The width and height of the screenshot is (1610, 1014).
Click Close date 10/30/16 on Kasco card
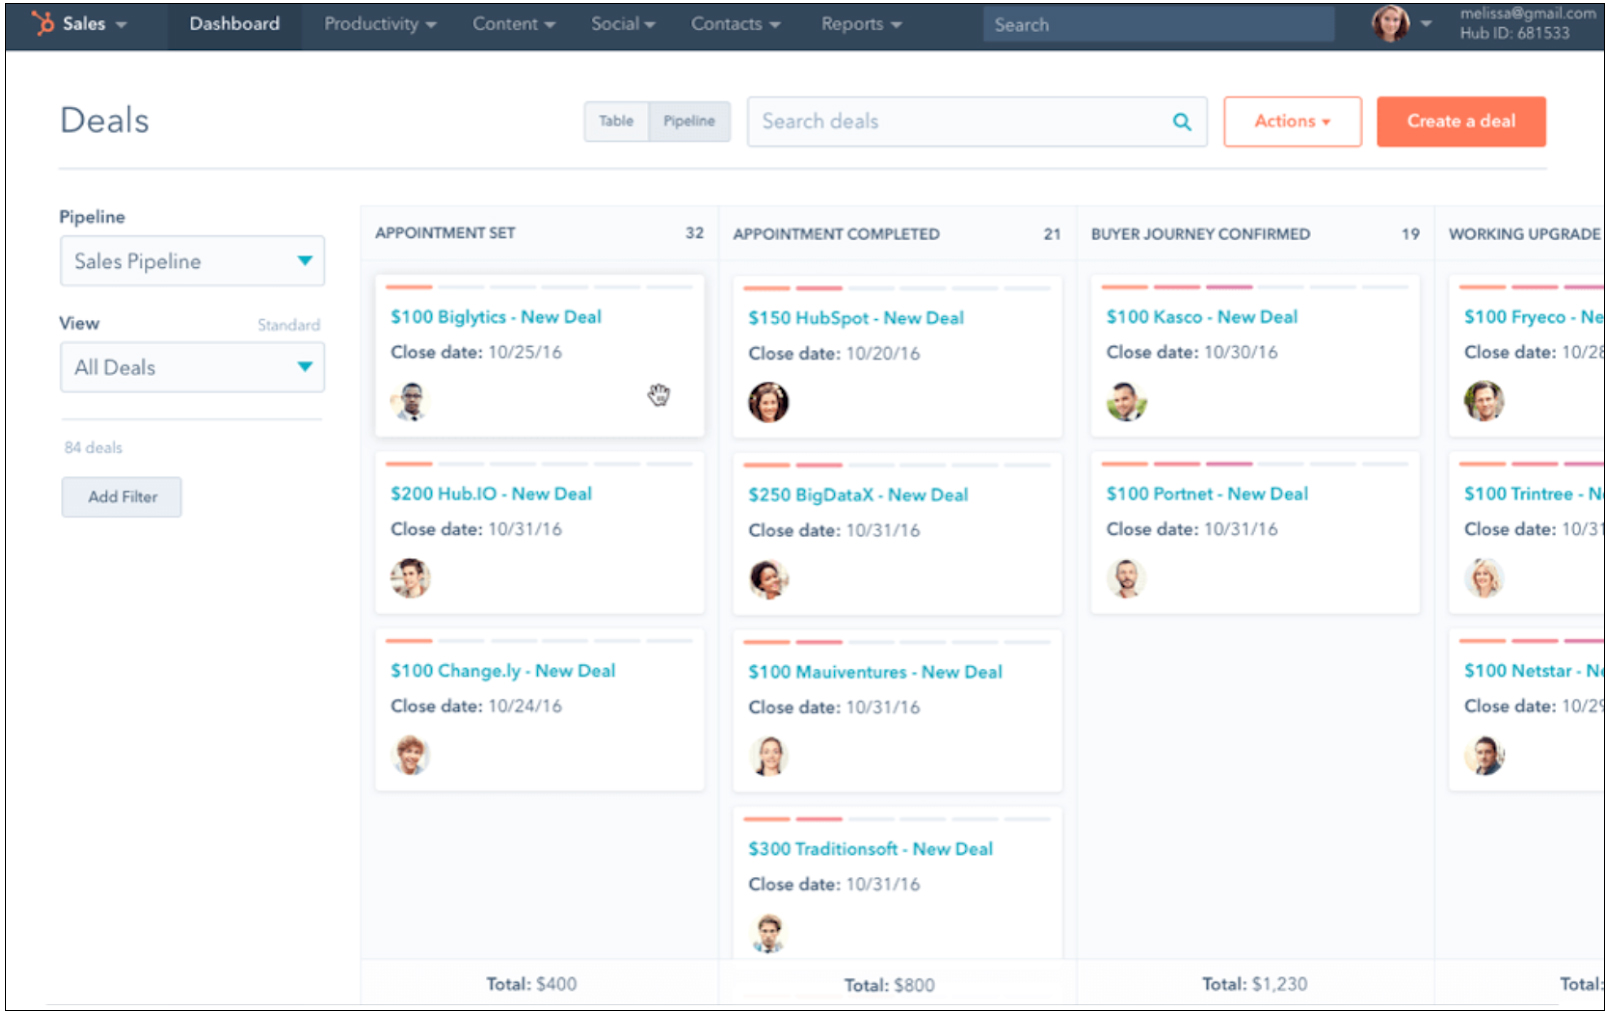pos(1192,352)
